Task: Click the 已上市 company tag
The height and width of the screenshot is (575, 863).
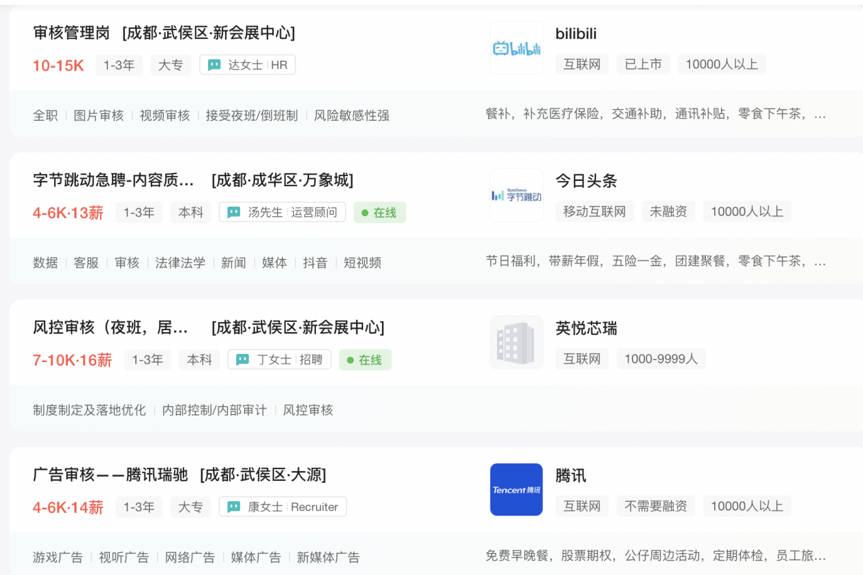Action: (643, 64)
